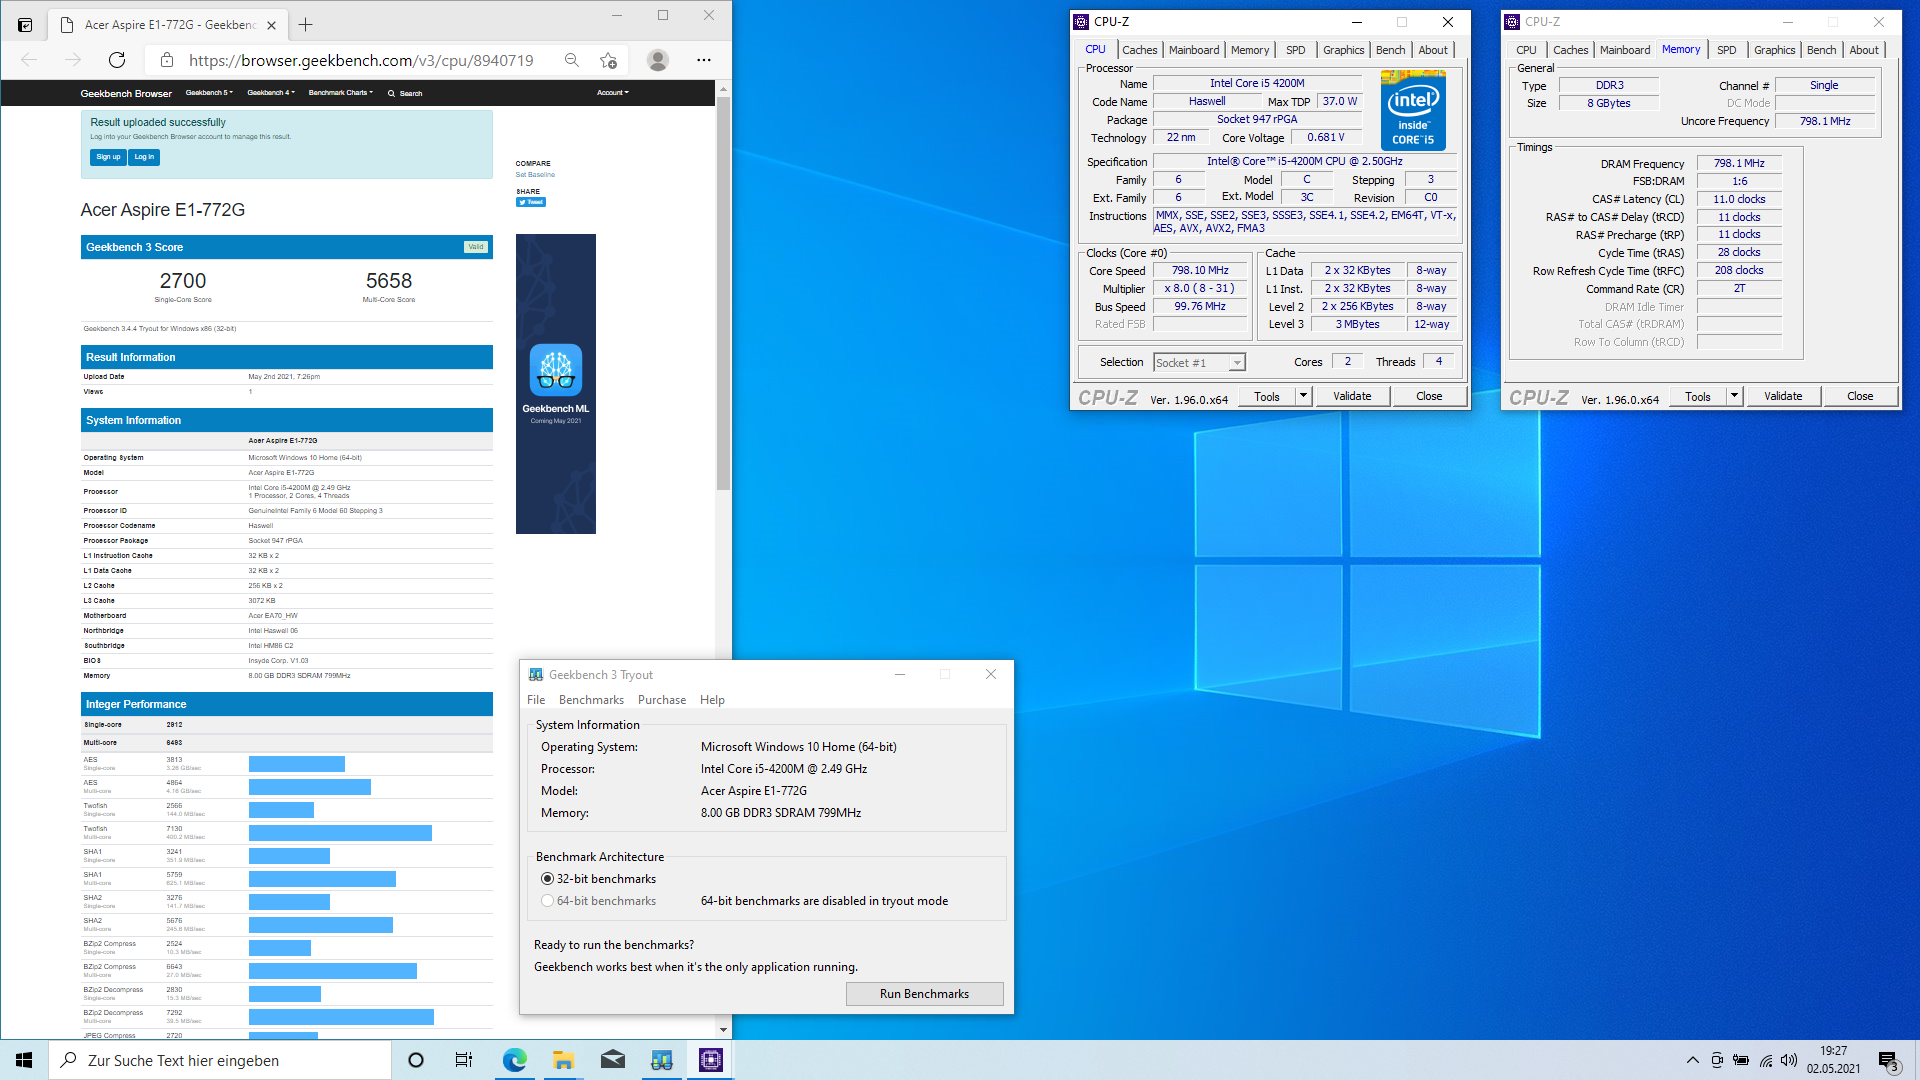
Task: Switch to Geekbench app in the taskbar
Action: pyautogui.click(x=661, y=1060)
